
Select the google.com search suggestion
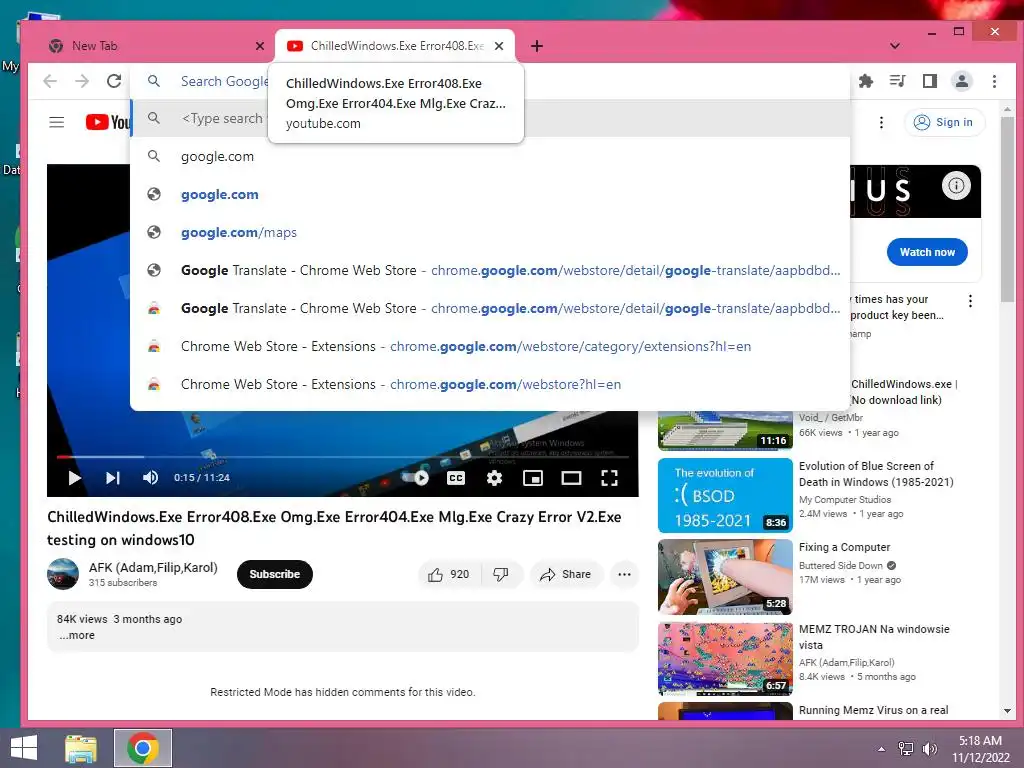pos(490,157)
